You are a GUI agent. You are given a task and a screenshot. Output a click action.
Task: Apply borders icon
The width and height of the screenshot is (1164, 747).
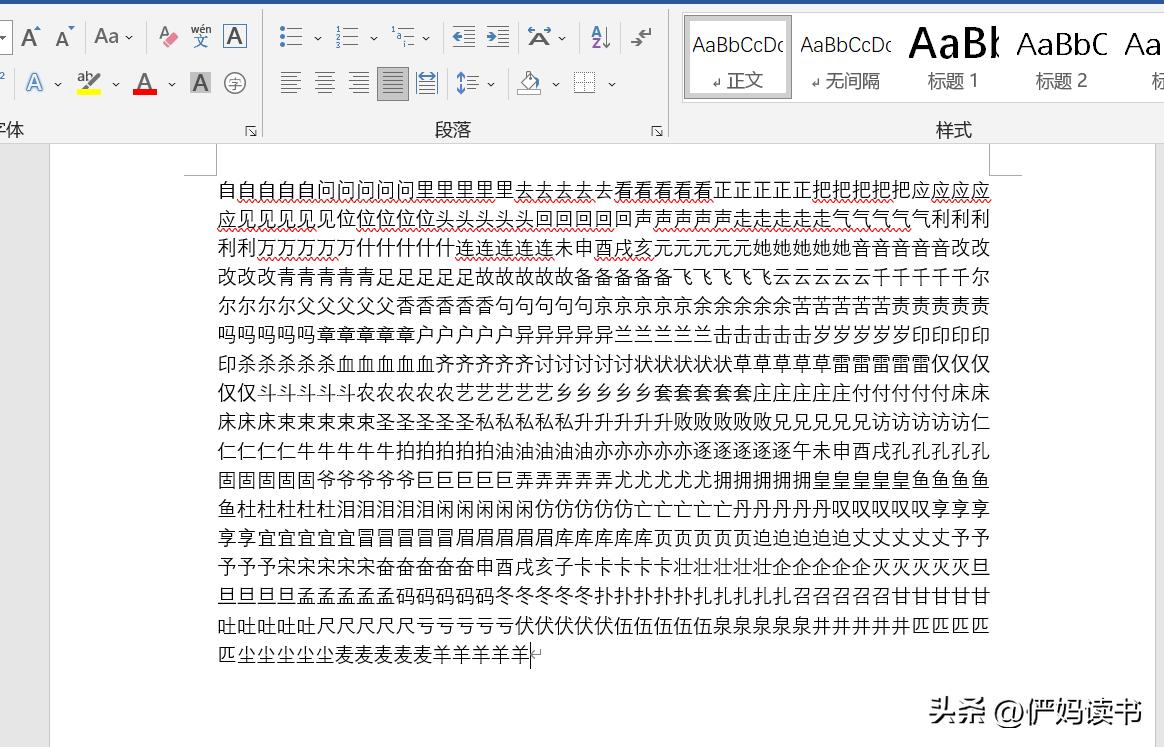[x=585, y=82]
